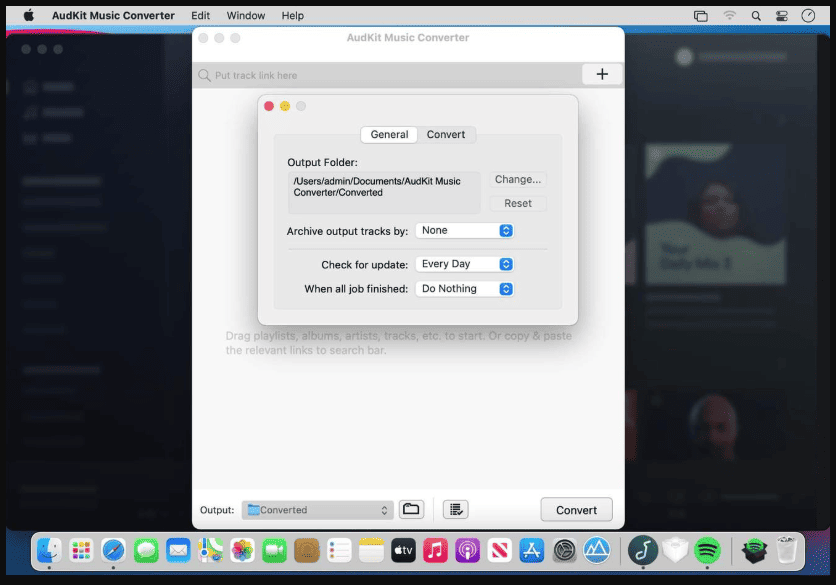
Task: Open Spotlight search in menu bar
Action: (x=756, y=16)
